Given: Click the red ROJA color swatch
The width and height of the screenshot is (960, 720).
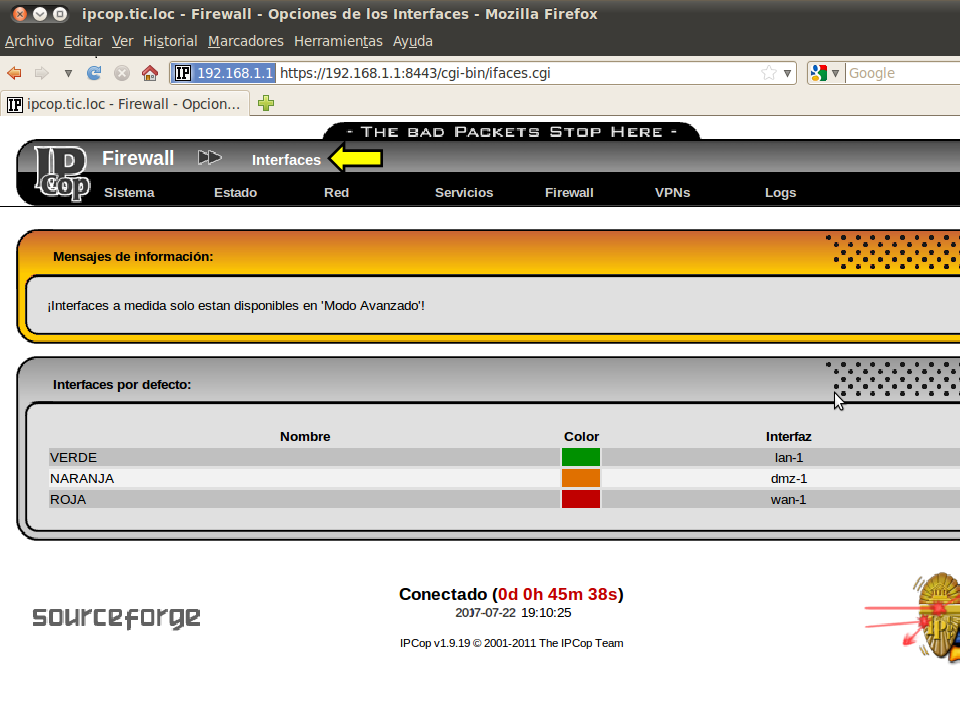Looking at the screenshot, I should 581,499.
